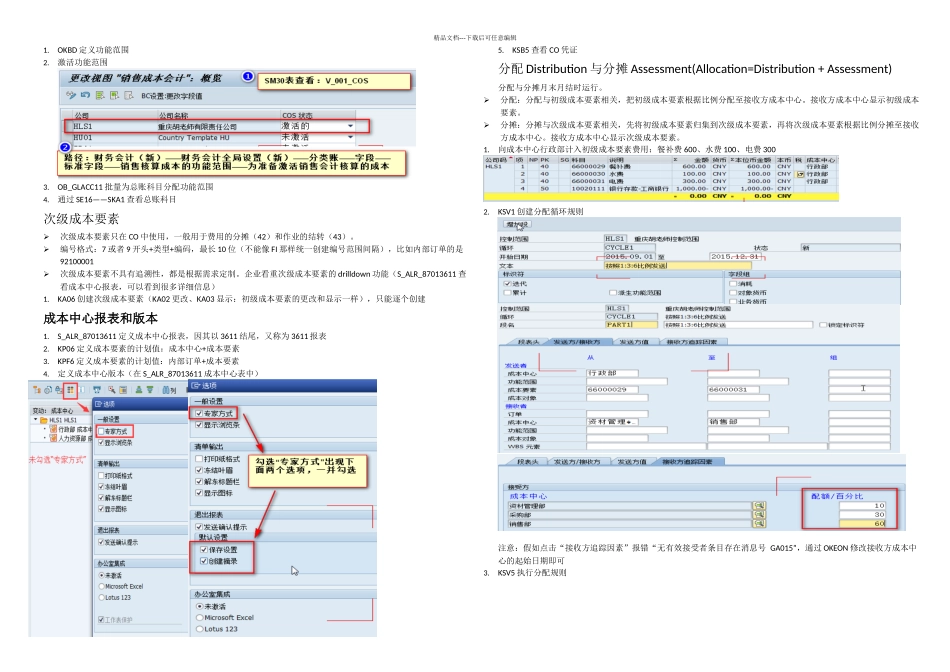950x672 pixels.
Task: Select Microsoft Excel radio in front options dialog
Action: click(199, 617)
